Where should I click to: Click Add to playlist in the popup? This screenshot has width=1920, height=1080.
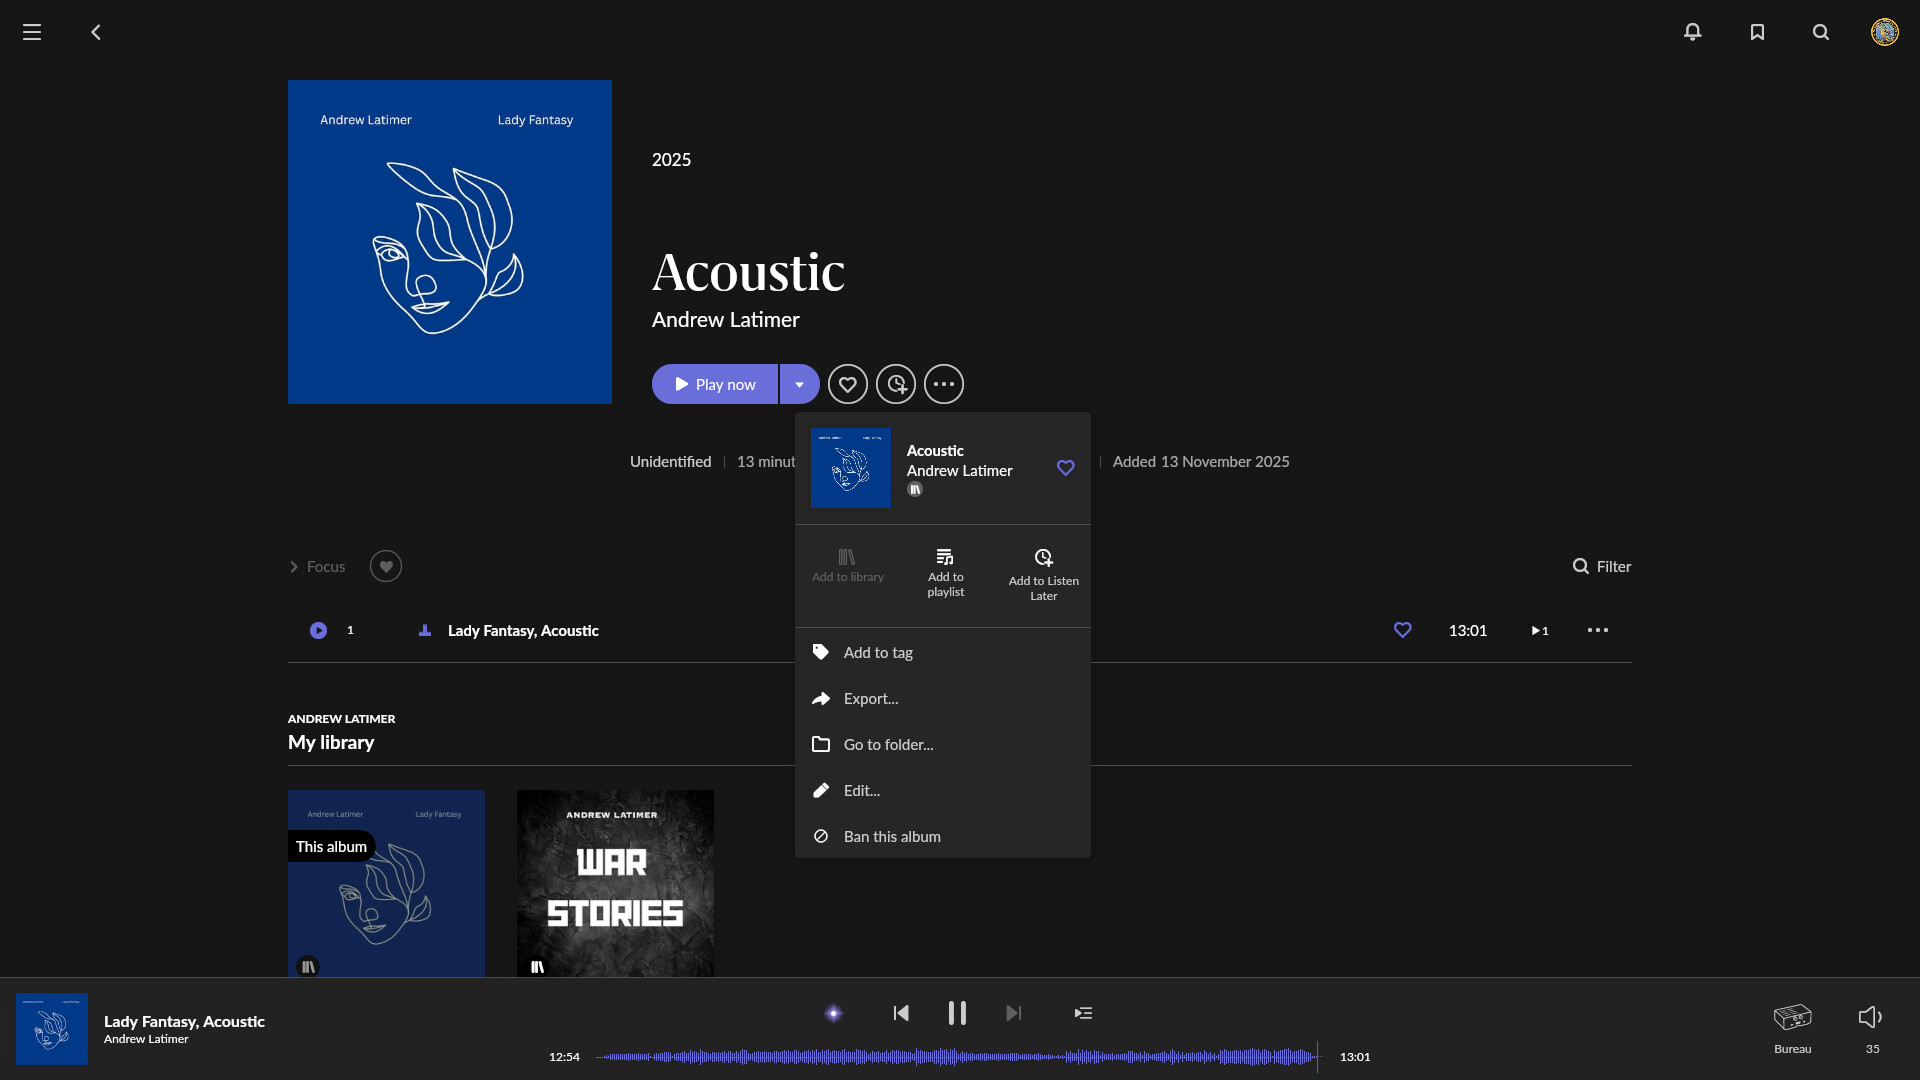[x=945, y=572]
